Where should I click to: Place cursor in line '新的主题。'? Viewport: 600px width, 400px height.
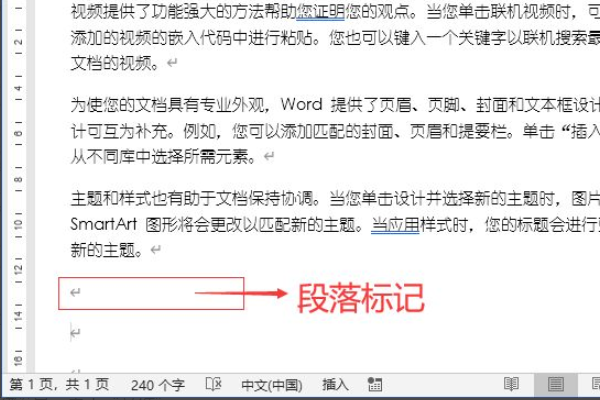click(x=106, y=250)
